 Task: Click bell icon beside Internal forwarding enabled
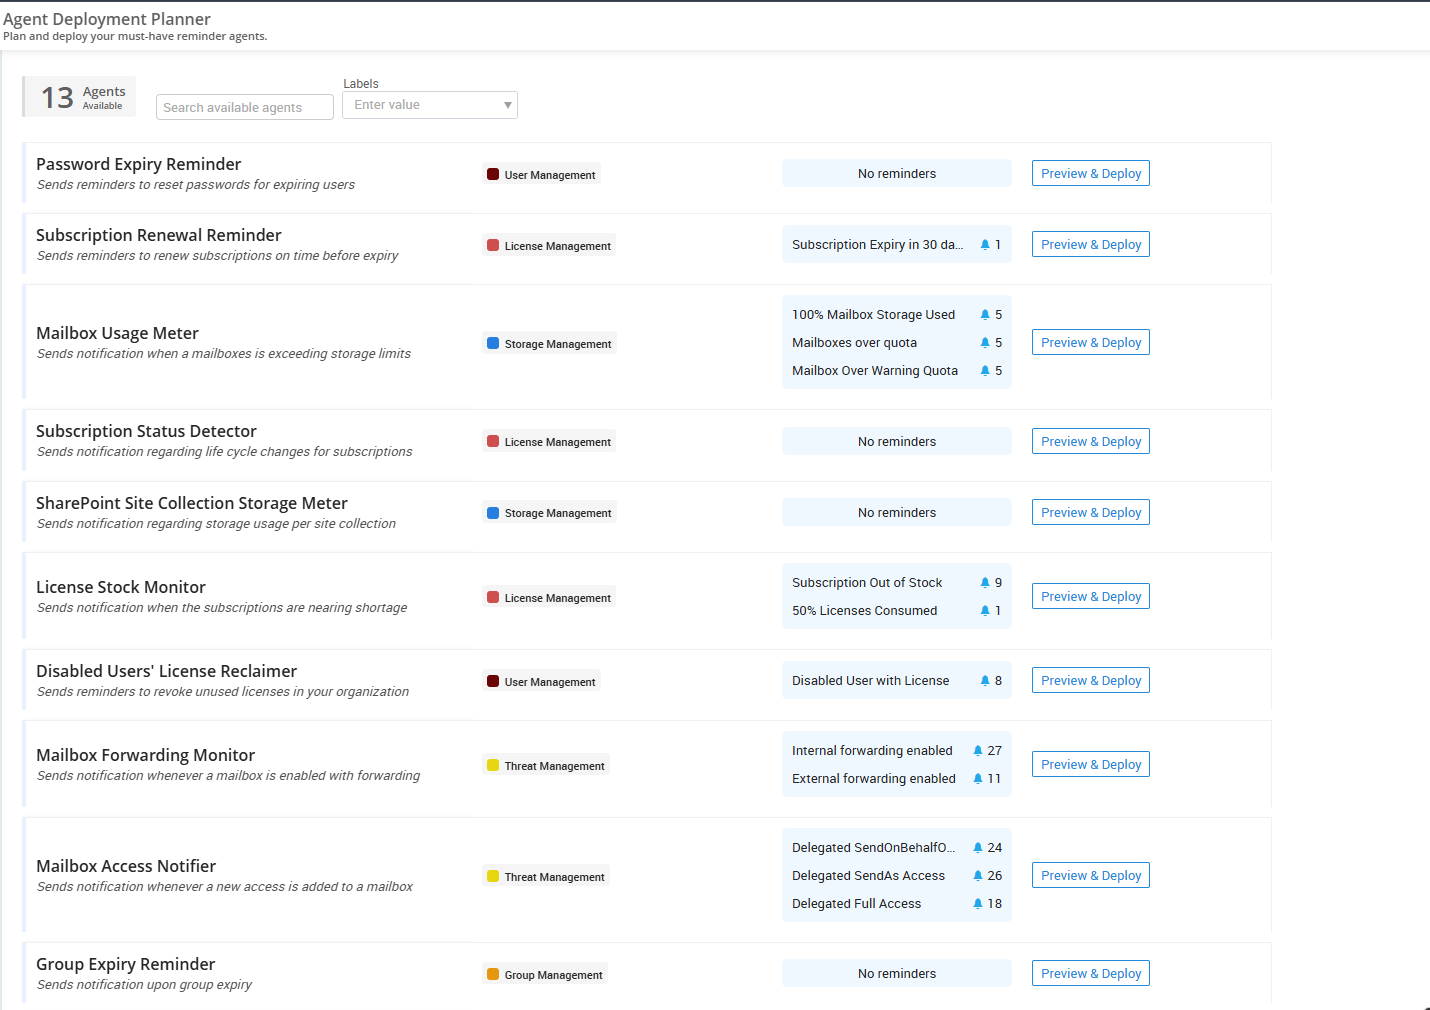(978, 751)
